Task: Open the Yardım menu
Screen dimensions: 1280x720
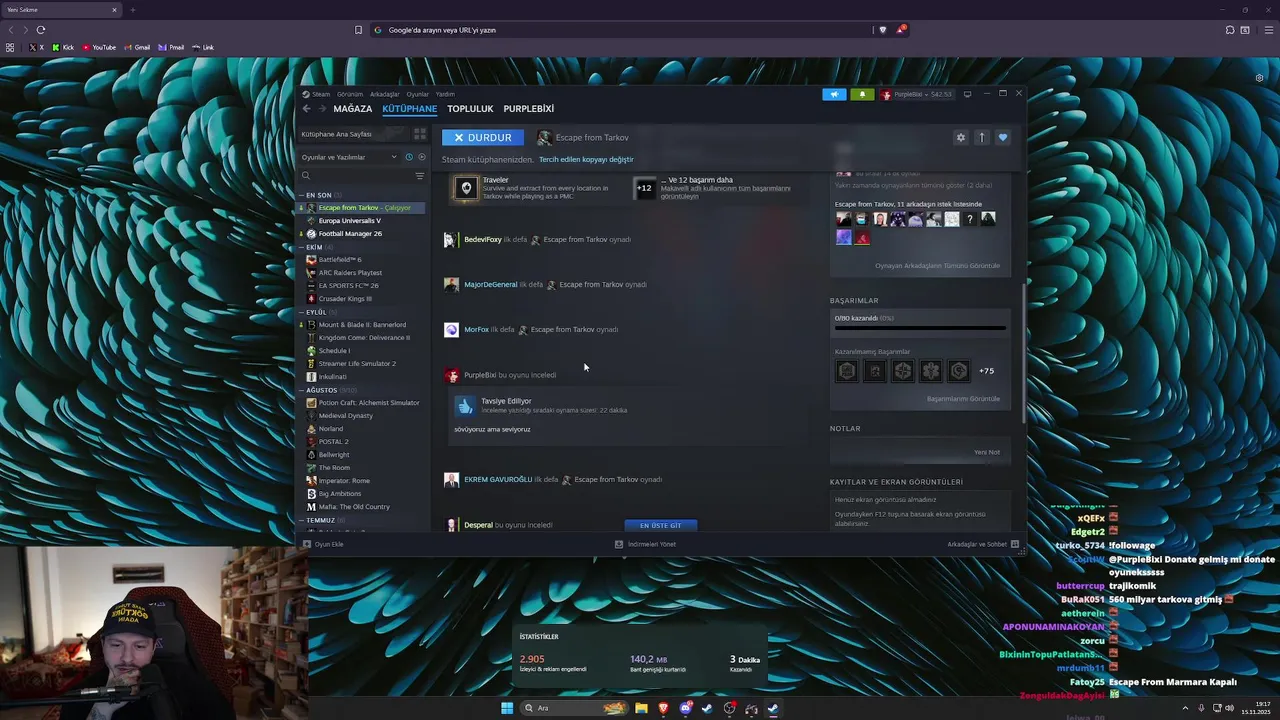Action: tap(445, 94)
